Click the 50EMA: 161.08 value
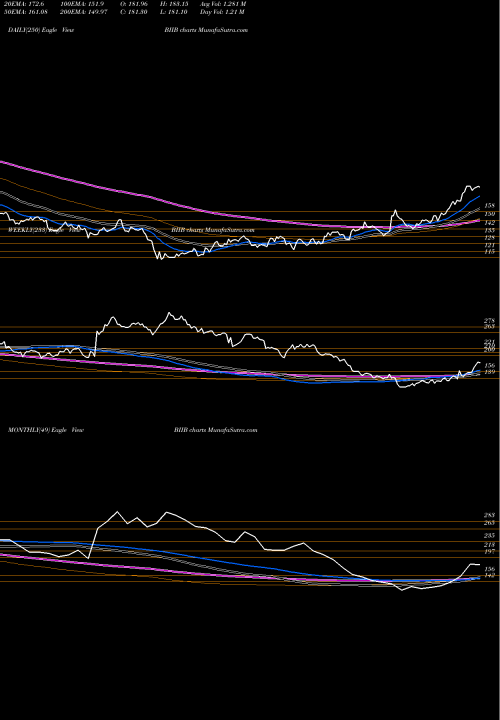Image resolution: width=500 pixels, height=720 pixels. click(24, 12)
